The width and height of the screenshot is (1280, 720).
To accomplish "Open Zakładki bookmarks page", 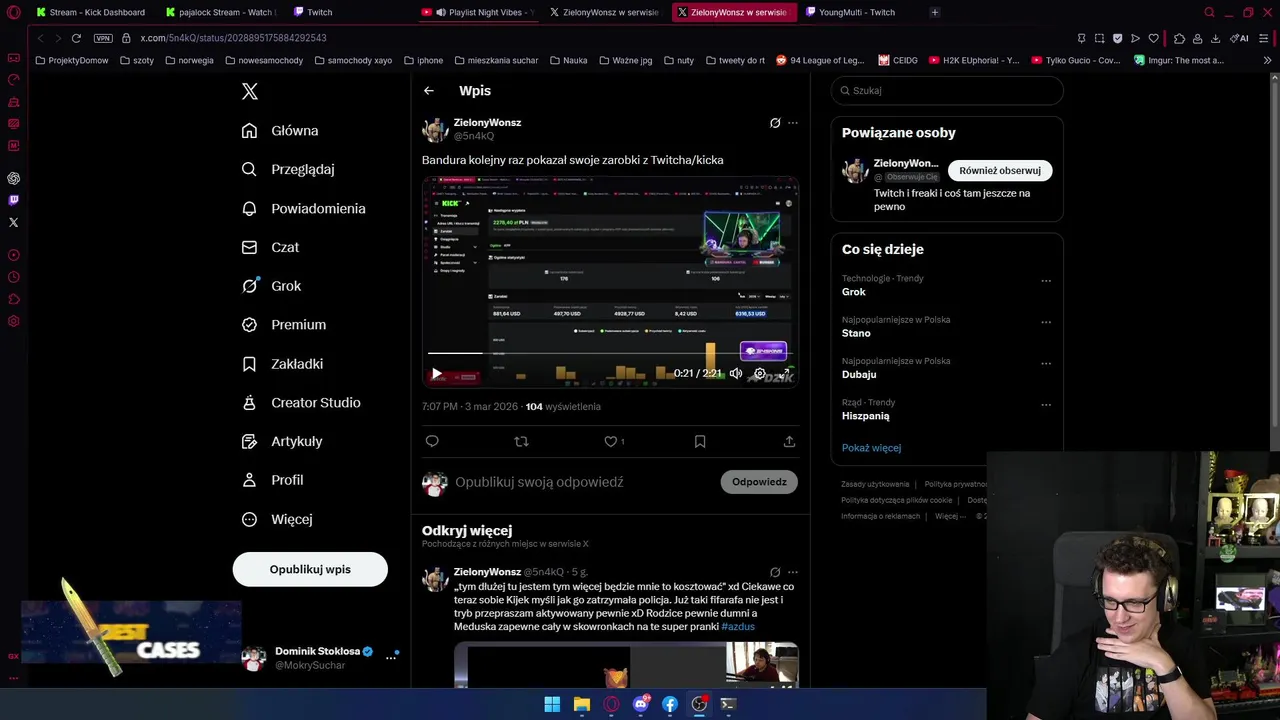I will [x=282, y=364].
